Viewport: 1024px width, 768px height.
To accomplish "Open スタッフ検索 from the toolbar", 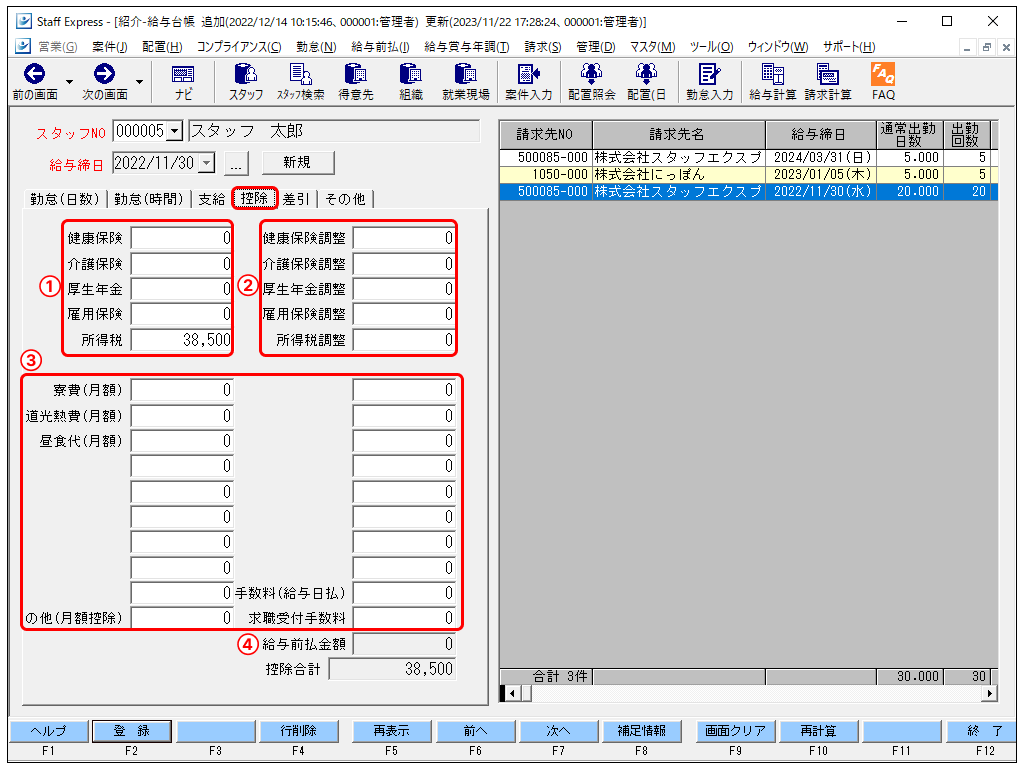I will pyautogui.click(x=300, y=81).
